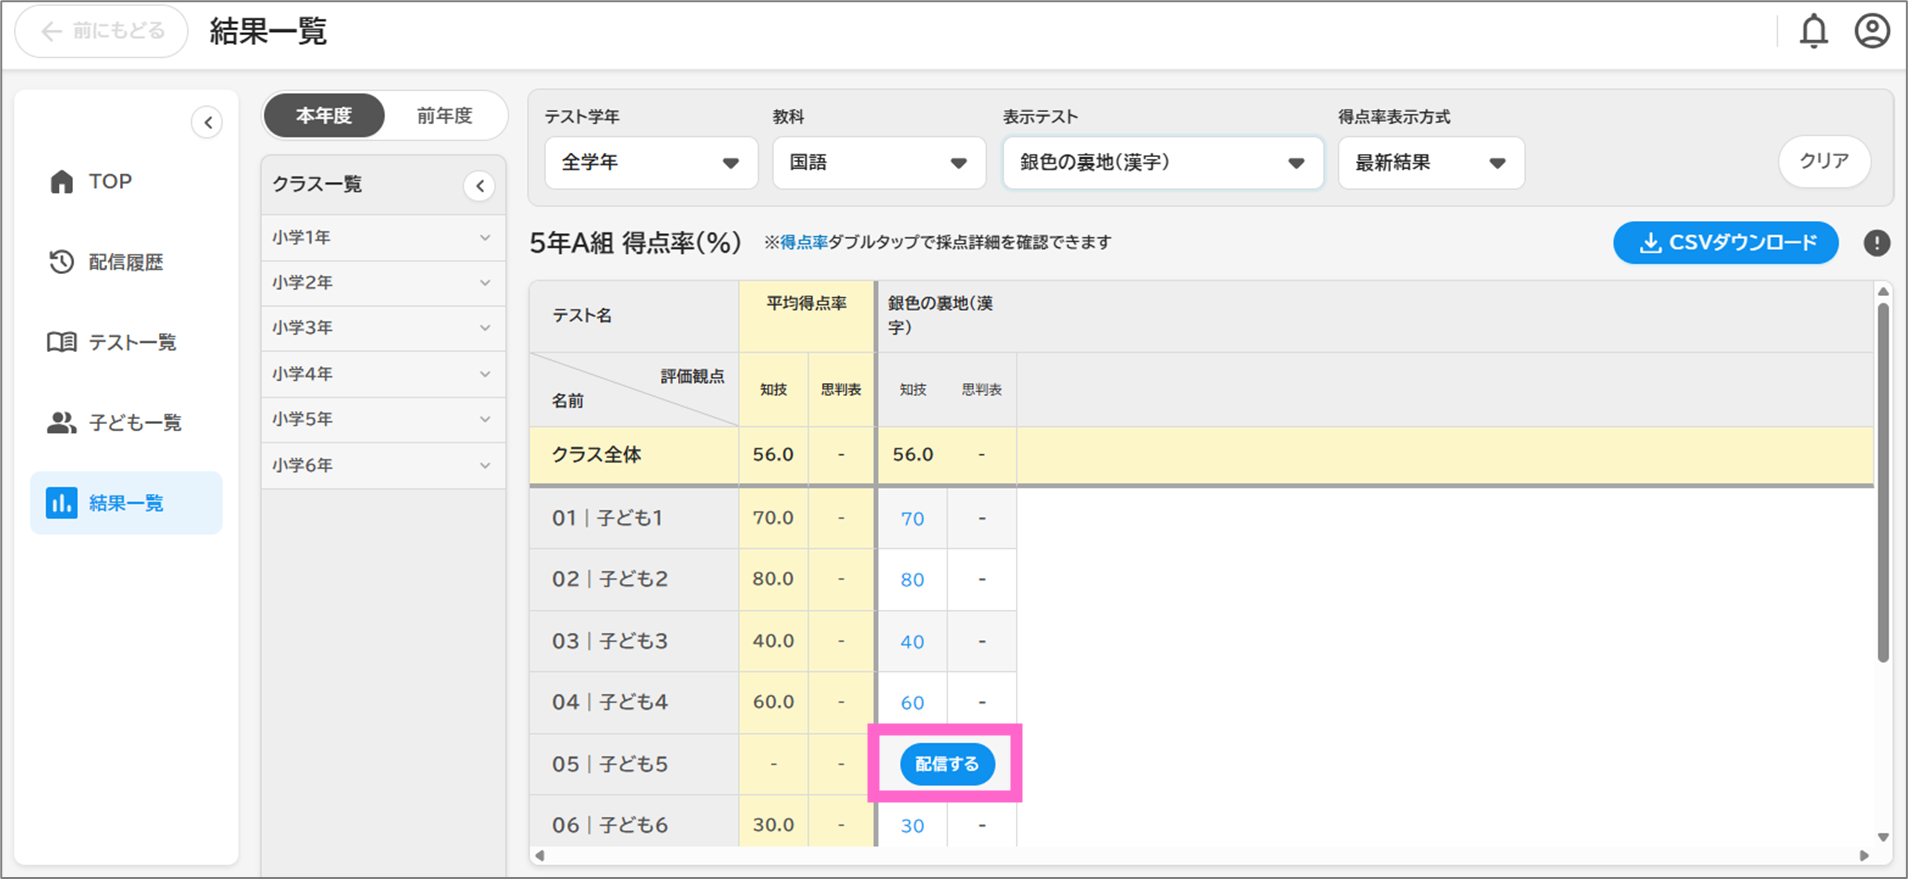
Task: Switch to 本年度 toggle
Action: coord(324,116)
